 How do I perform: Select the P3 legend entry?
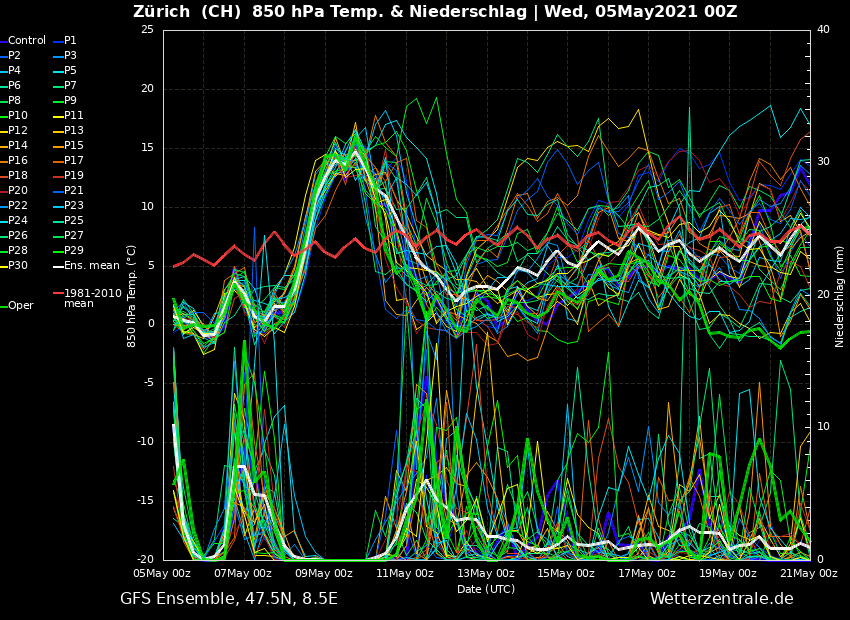point(66,55)
